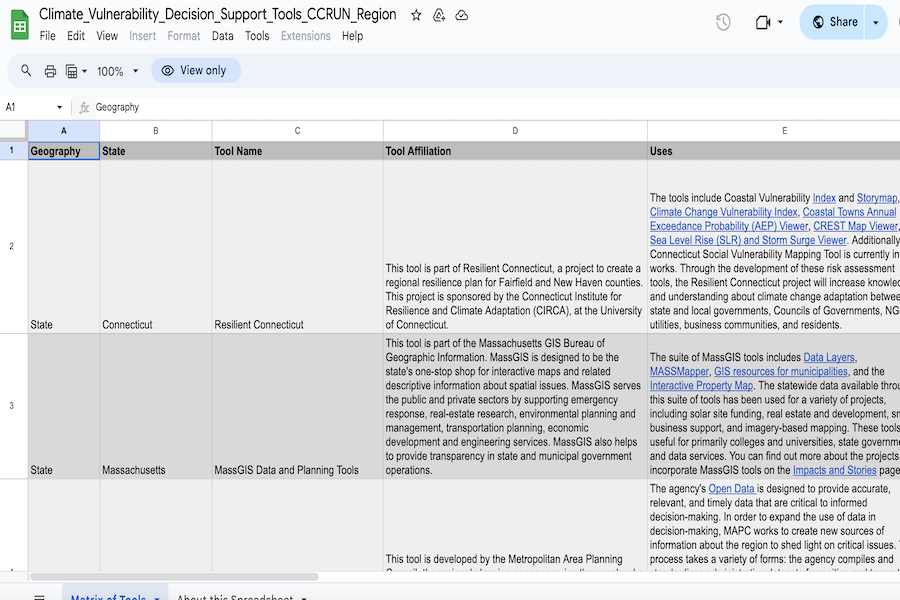Open the Share options dropdown arrow
The height and width of the screenshot is (600, 900).
tap(876, 22)
